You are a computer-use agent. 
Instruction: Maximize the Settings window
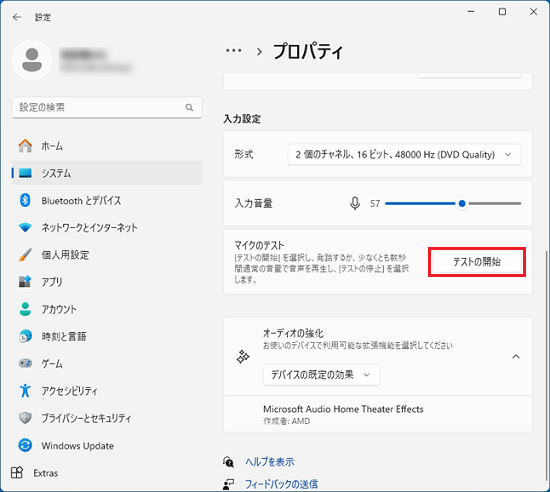[502, 12]
